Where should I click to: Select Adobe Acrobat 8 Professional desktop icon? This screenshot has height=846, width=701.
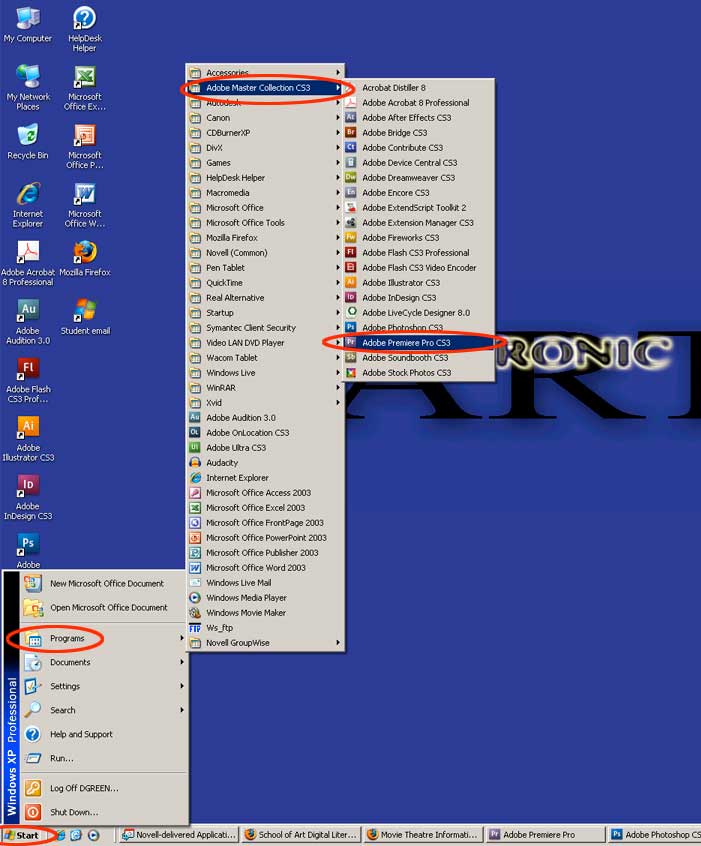coord(28,263)
